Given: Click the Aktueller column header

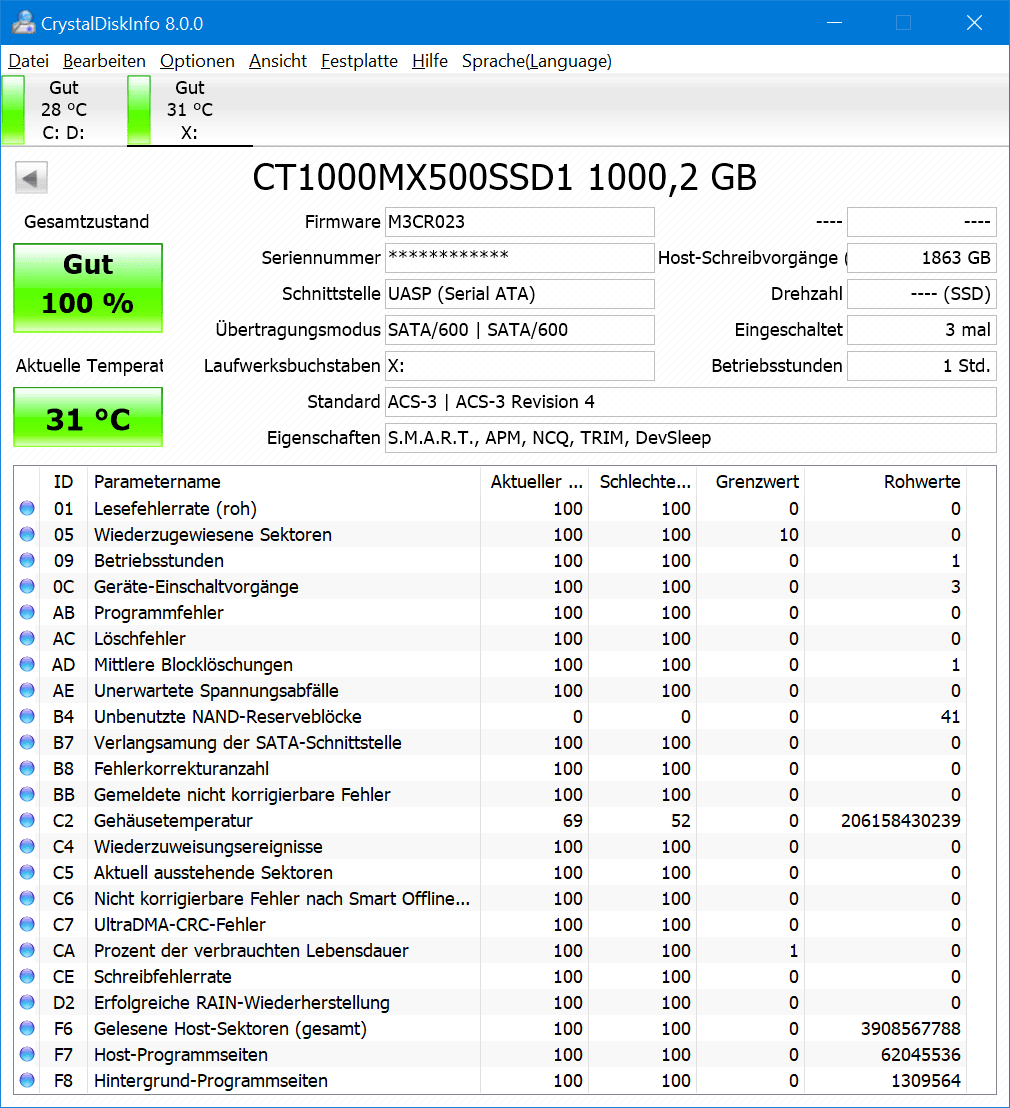Looking at the screenshot, I should 535,482.
